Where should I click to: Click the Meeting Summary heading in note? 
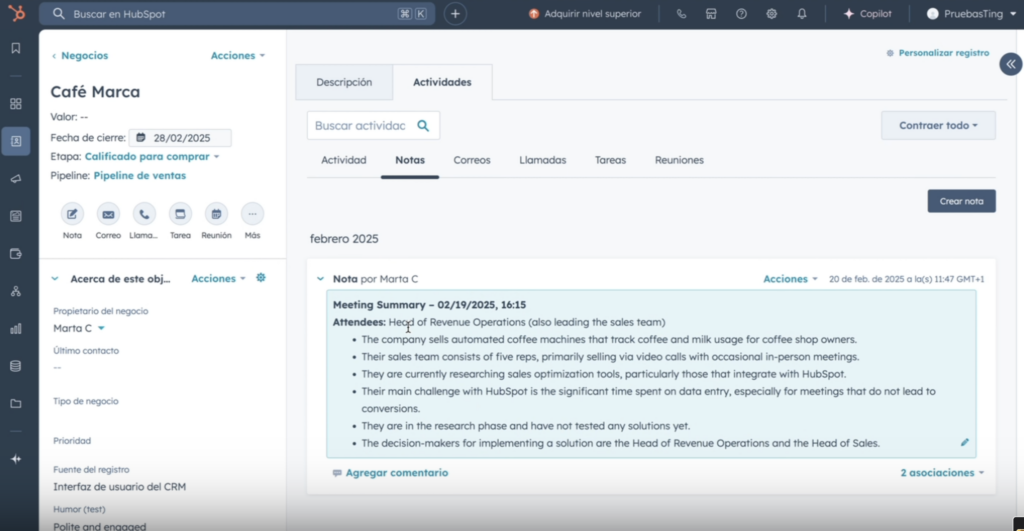click(429, 304)
